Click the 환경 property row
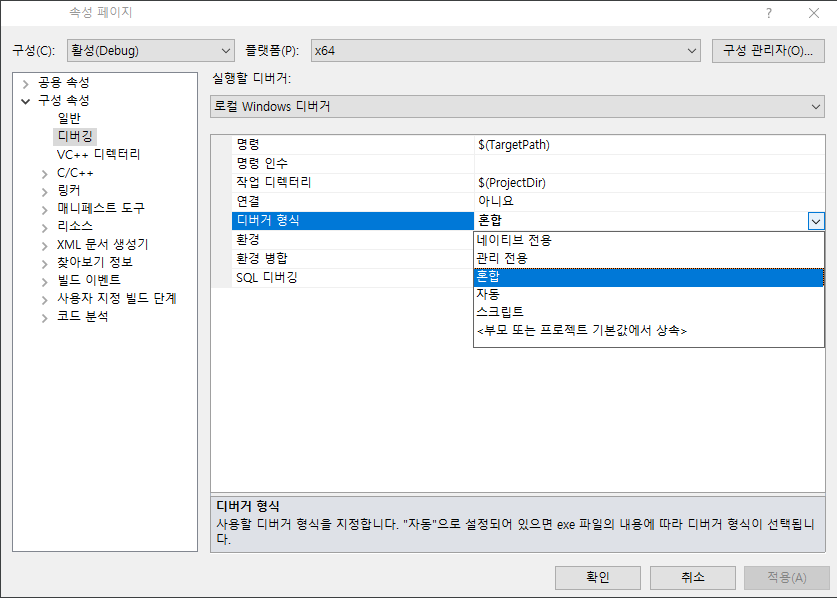This screenshot has height=598, width=837. 353,239
